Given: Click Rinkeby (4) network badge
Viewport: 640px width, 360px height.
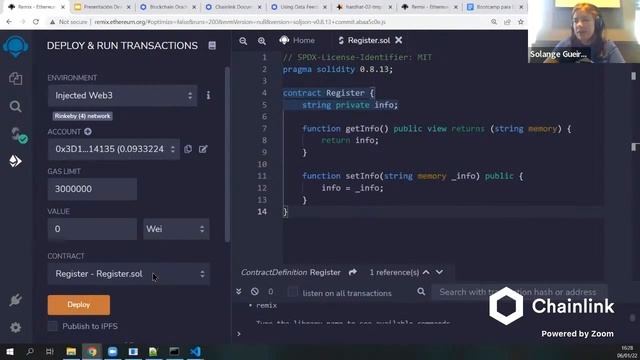Looking at the screenshot, I should click(82, 116).
